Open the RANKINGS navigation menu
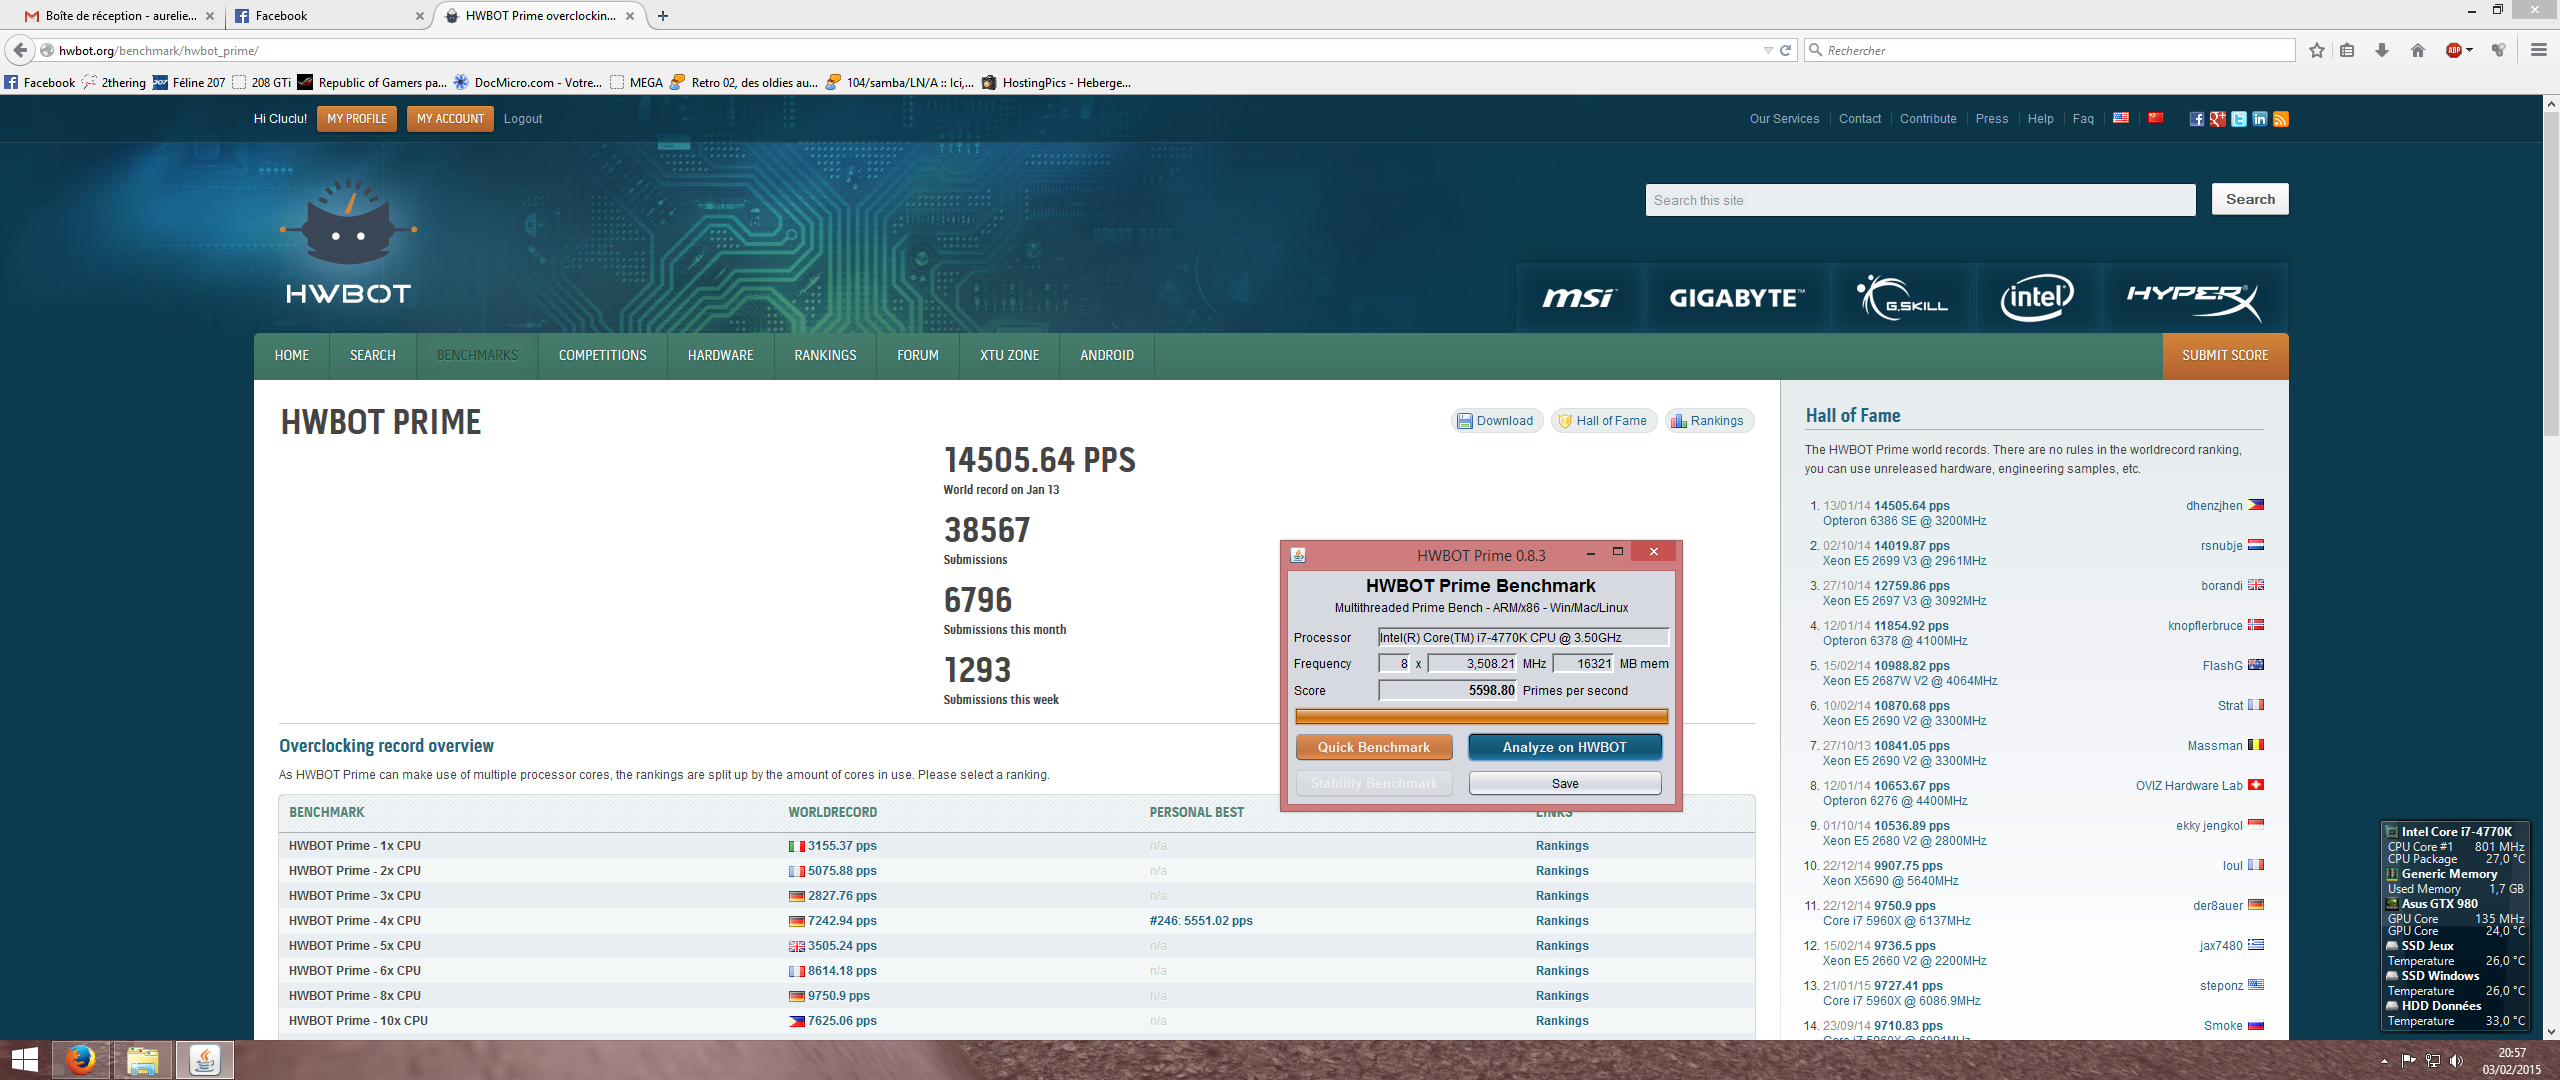This screenshot has height=1080, width=2560. 825,356
